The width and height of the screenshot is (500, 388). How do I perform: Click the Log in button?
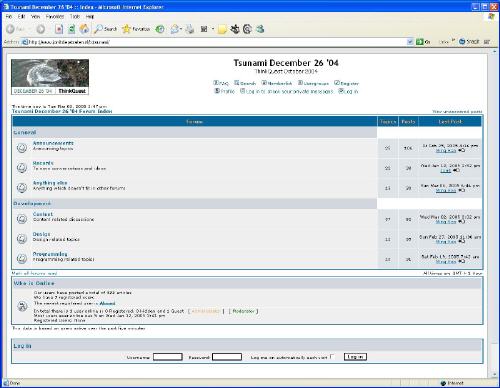click(355, 357)
